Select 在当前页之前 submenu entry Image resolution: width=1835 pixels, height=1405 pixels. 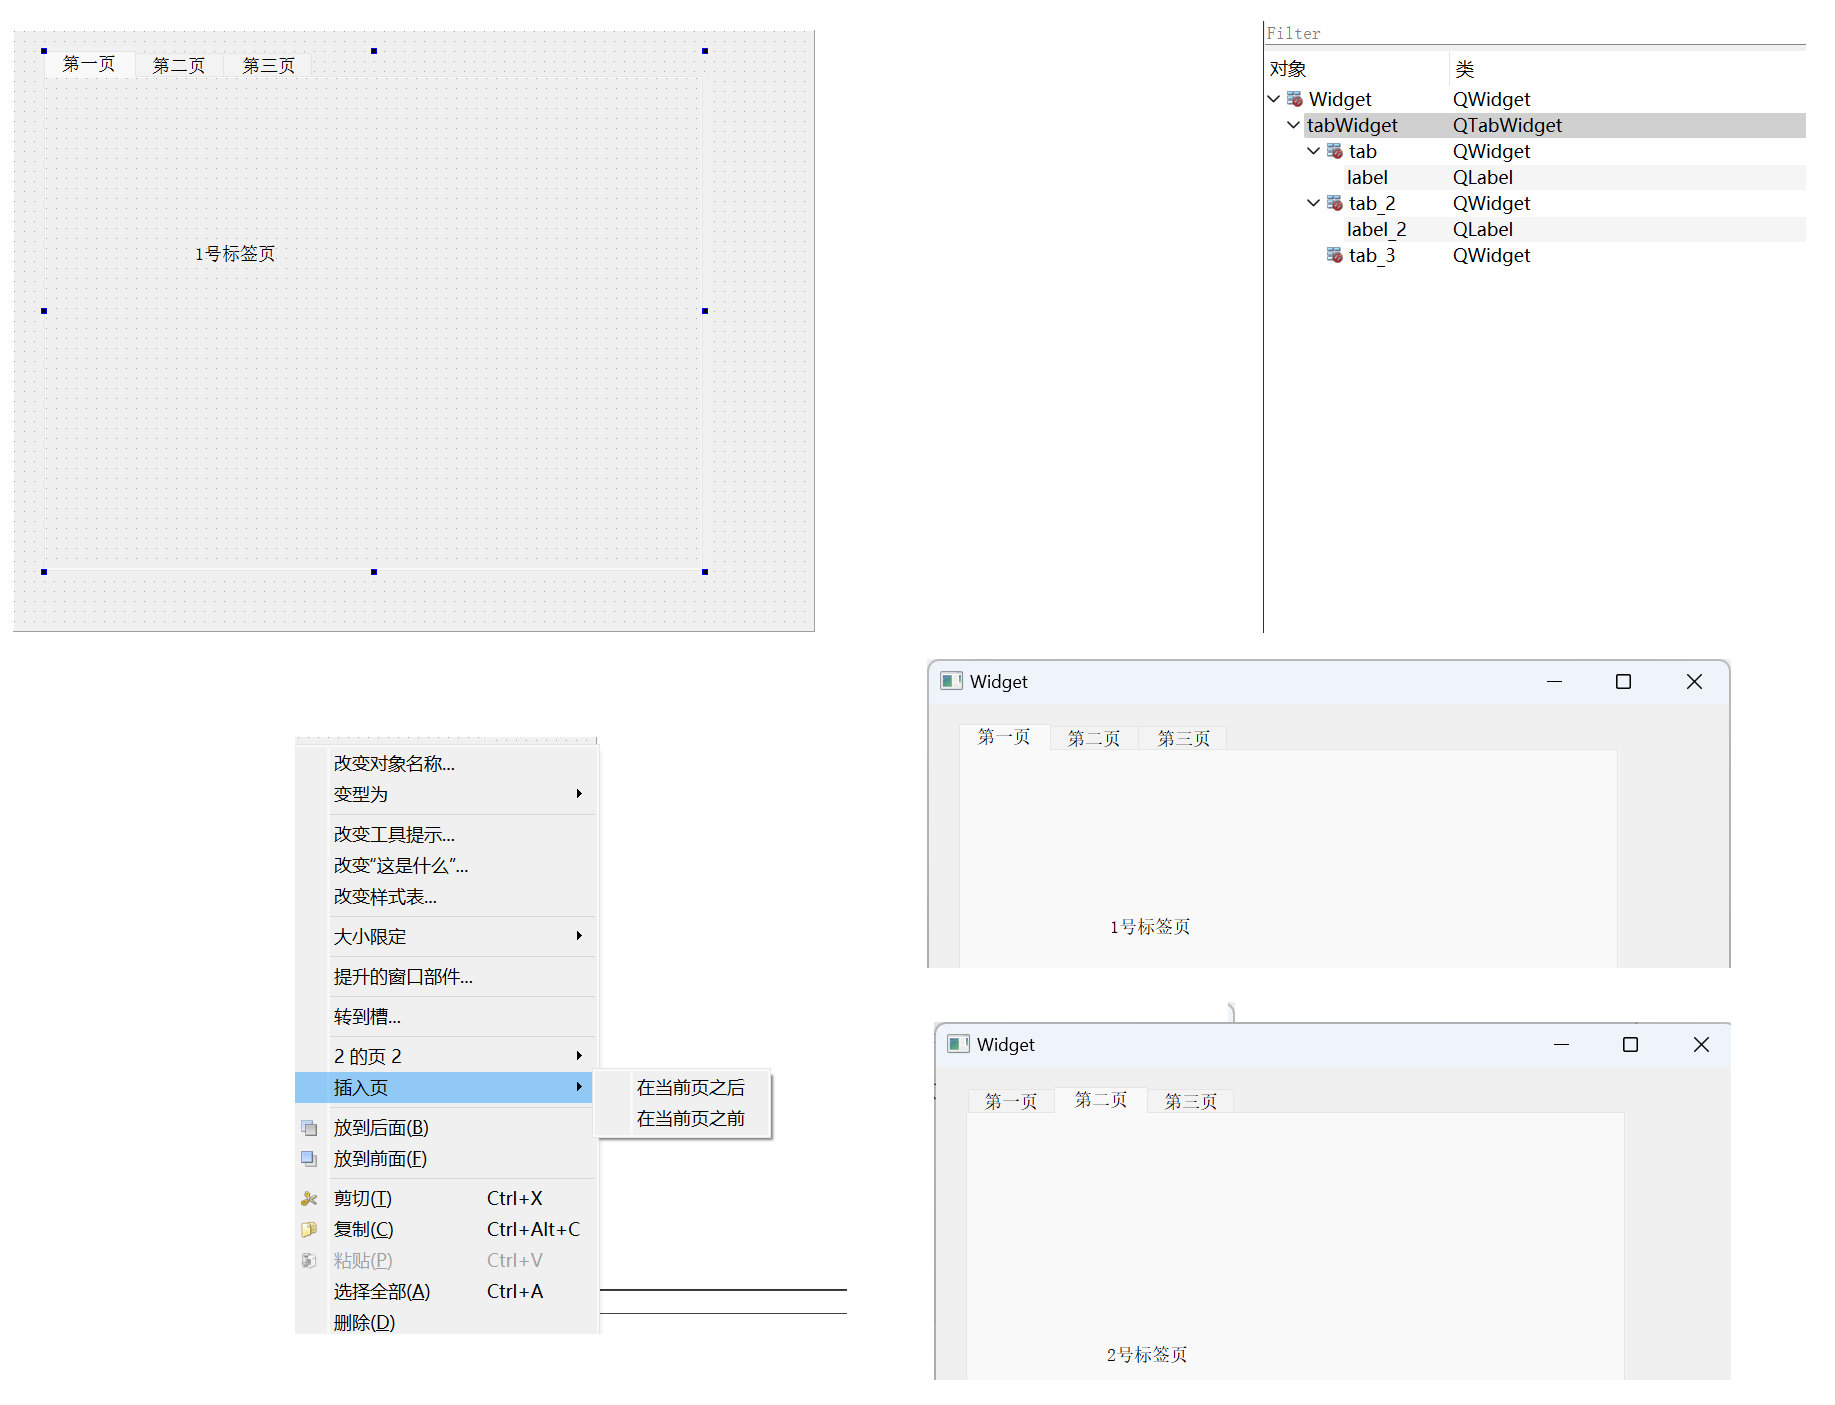point(690,1118)
